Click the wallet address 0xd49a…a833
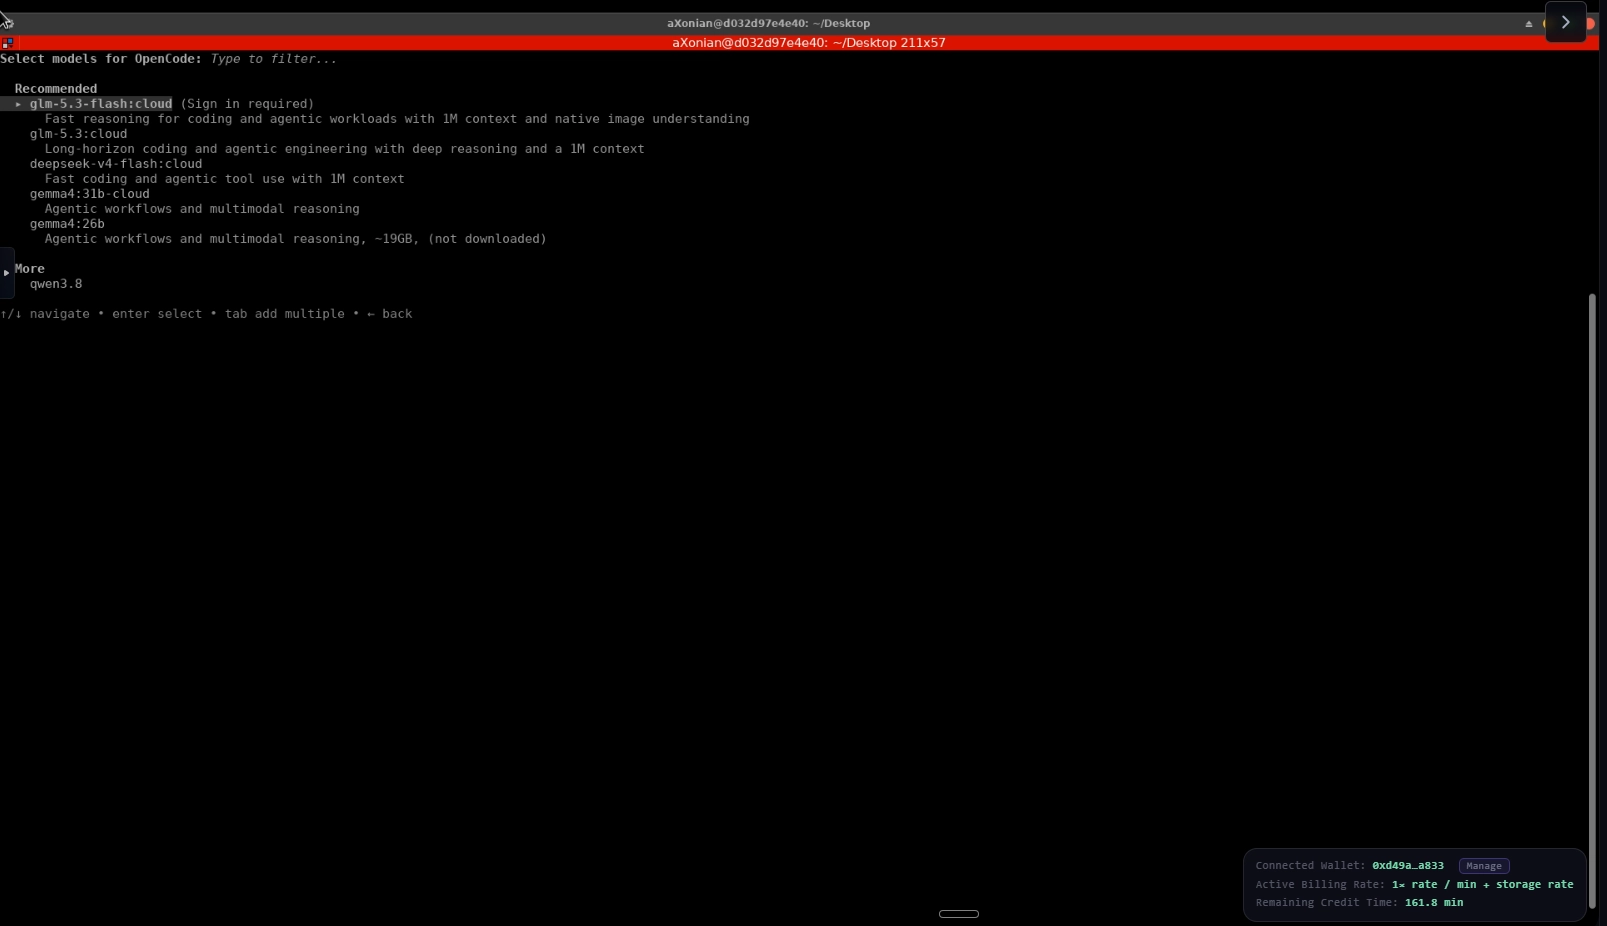 point(1408,866)
